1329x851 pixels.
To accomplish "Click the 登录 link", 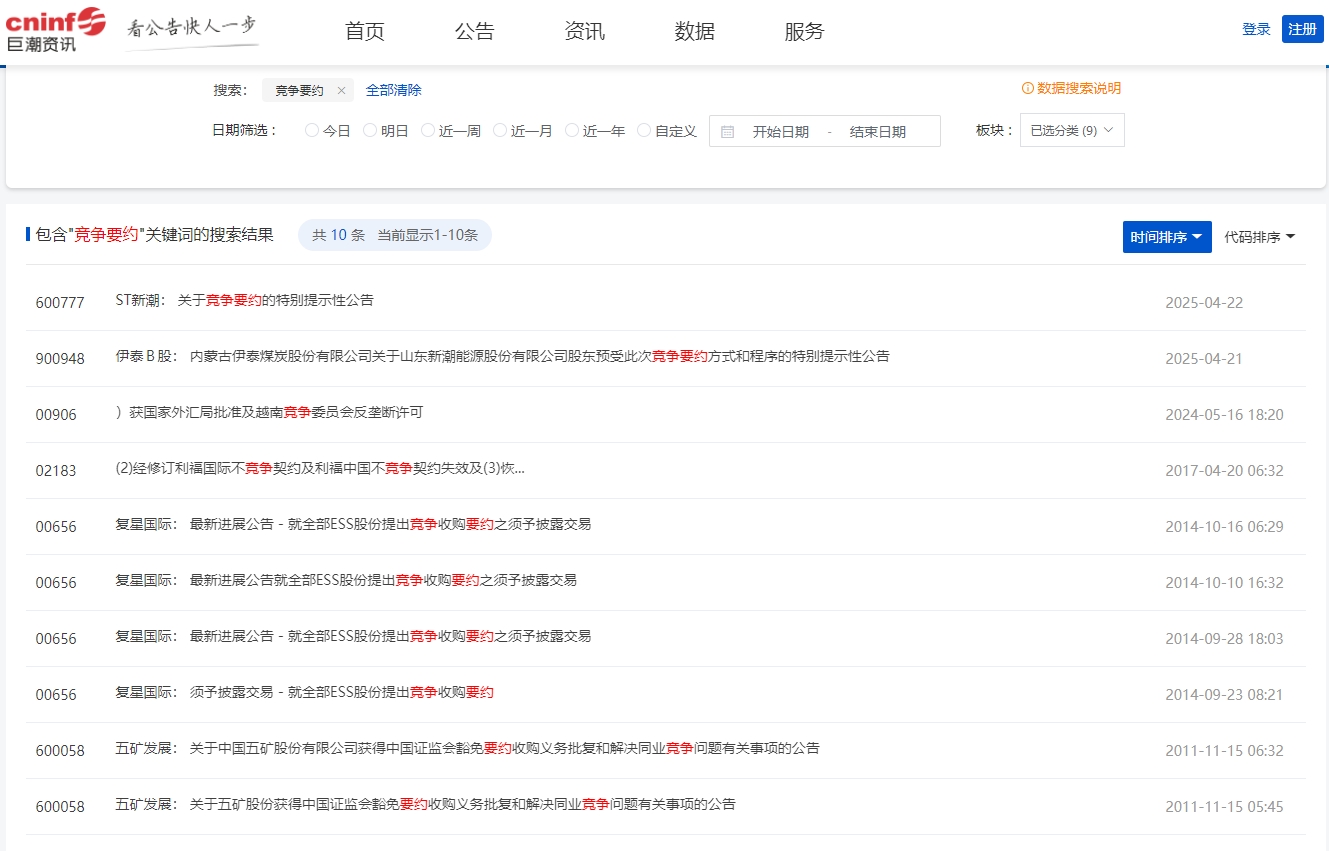I will coord(1256,29).
